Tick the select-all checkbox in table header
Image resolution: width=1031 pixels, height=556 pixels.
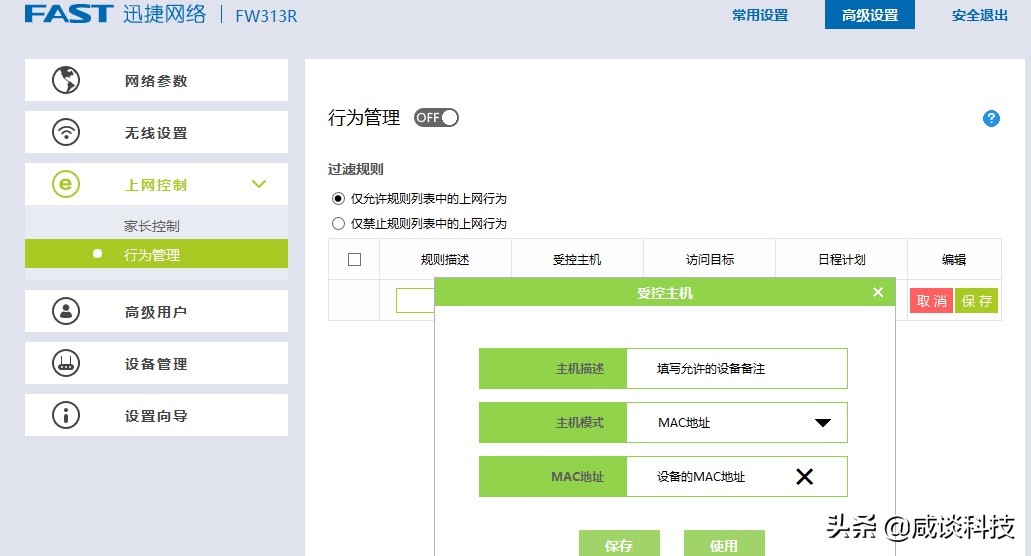pyautogui.click(x=354, y=260)
